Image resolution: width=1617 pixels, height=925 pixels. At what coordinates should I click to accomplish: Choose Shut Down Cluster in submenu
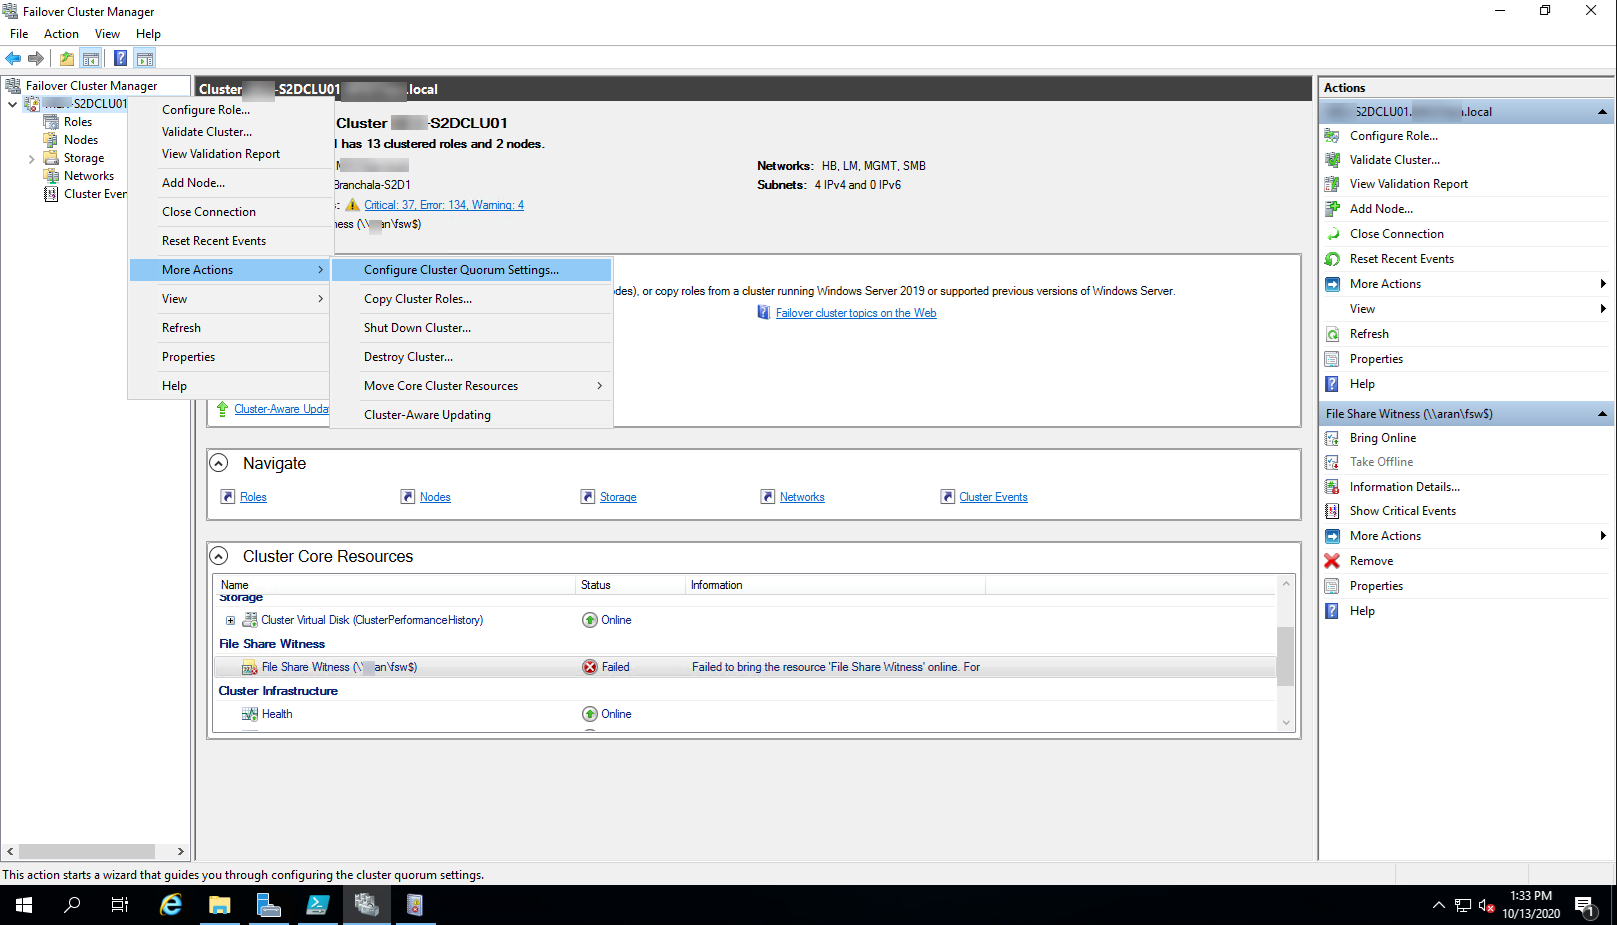click(x=471, y=328)
